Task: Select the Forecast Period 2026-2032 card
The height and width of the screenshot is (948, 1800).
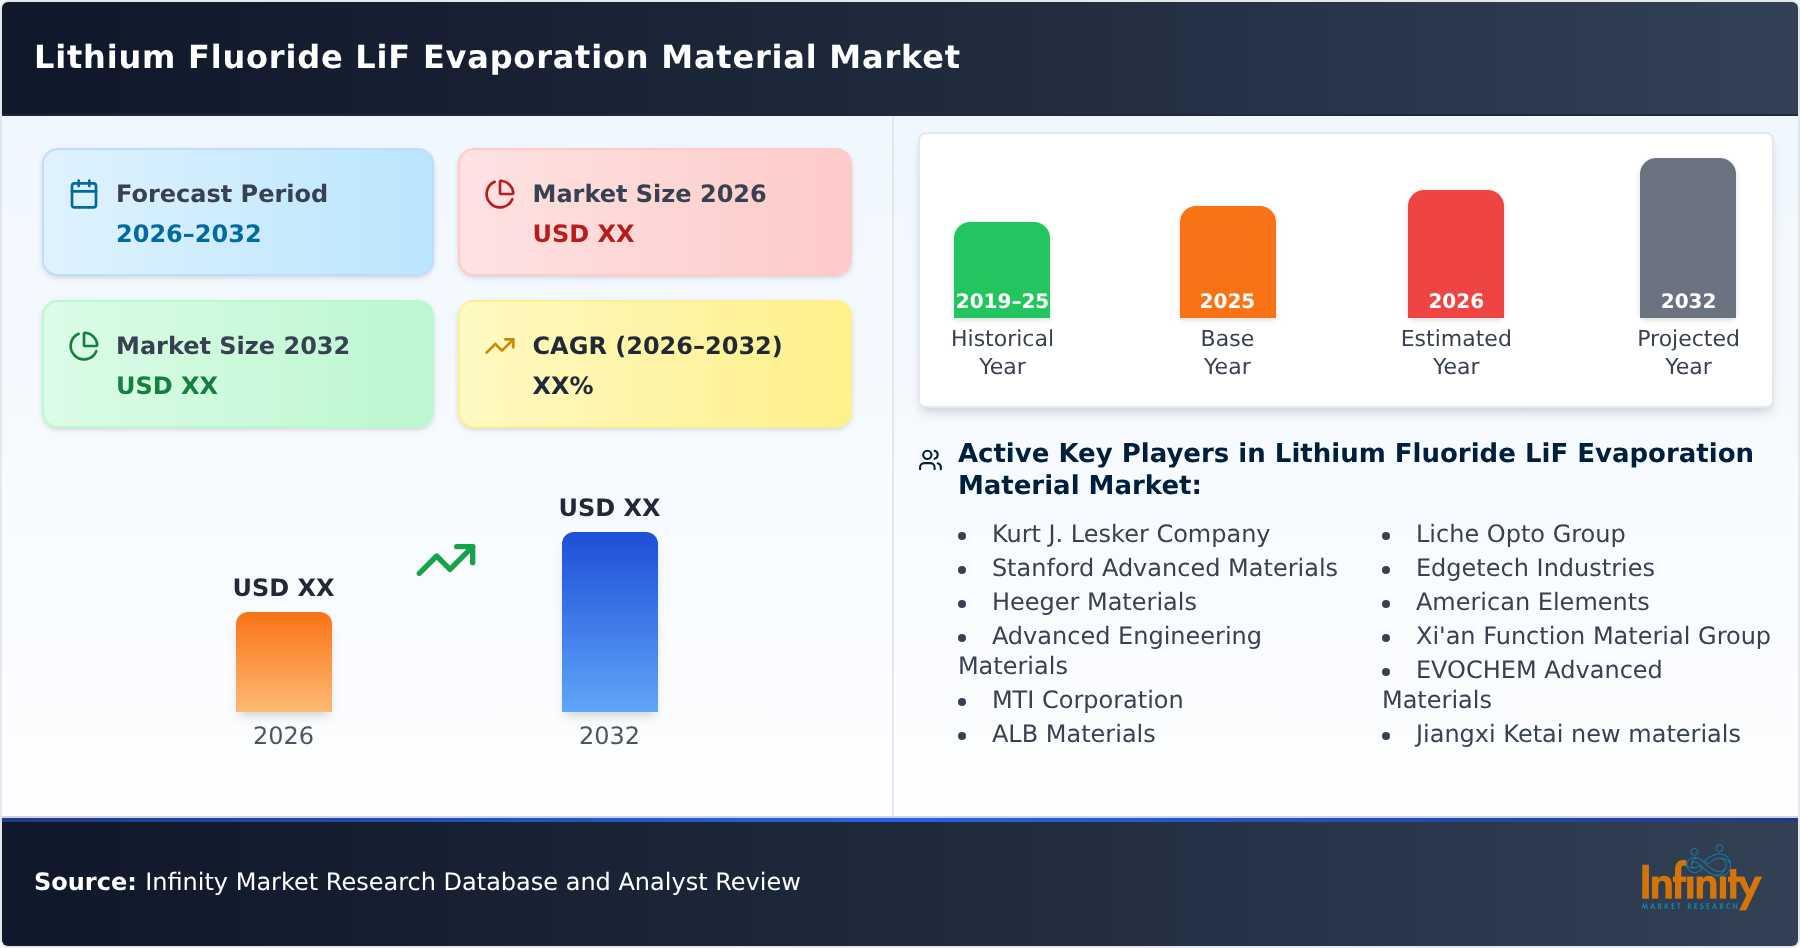Action: coord(238,212)
